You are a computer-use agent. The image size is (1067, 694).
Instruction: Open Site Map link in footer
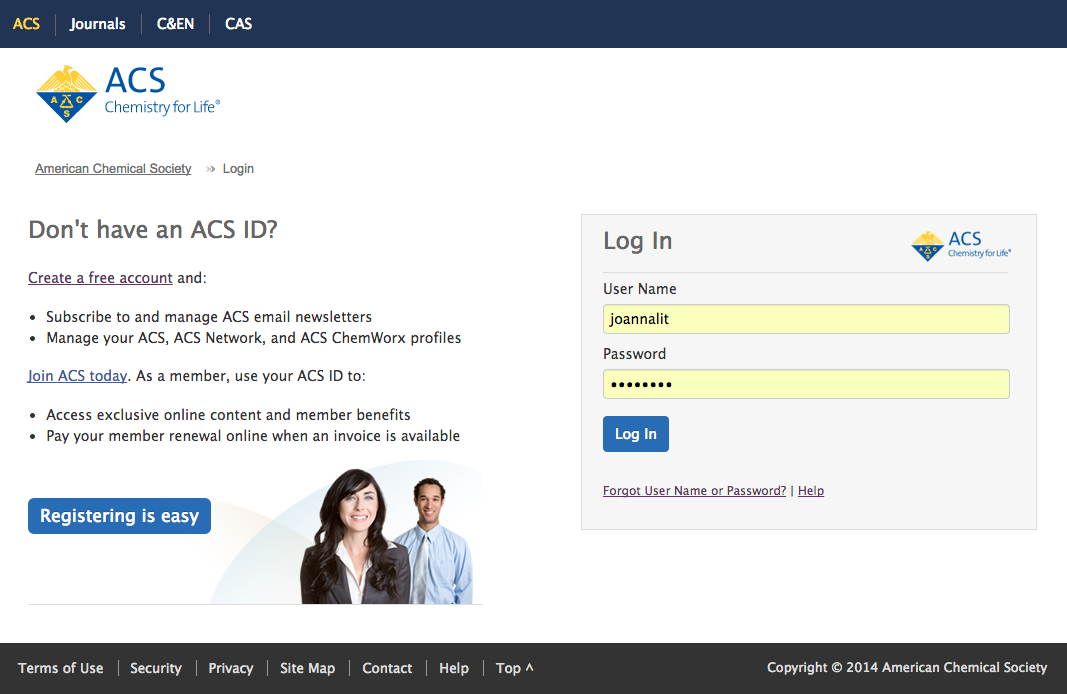(x=308, y=668)
